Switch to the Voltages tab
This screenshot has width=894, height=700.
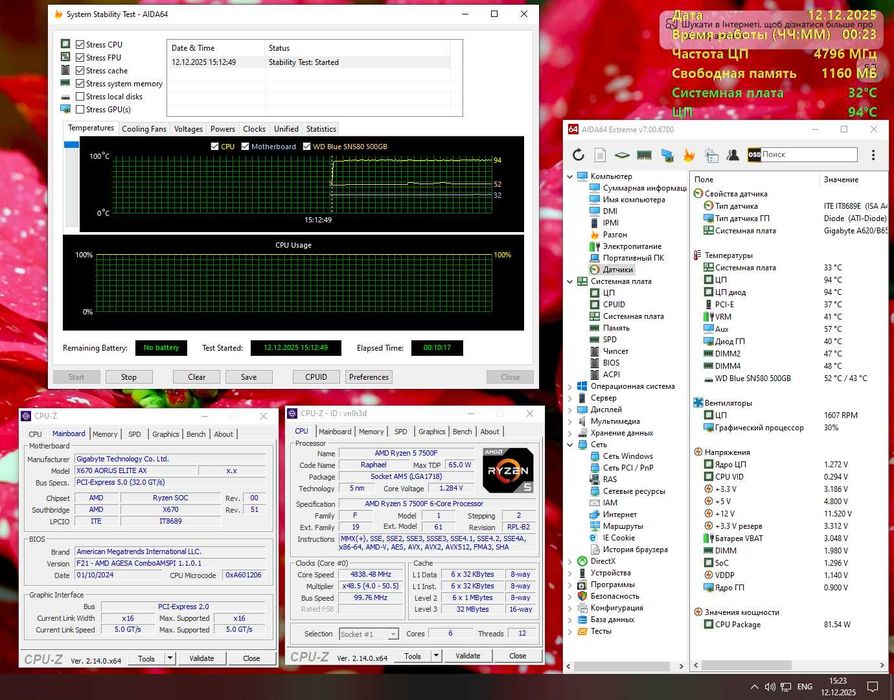tap(188, 129)
